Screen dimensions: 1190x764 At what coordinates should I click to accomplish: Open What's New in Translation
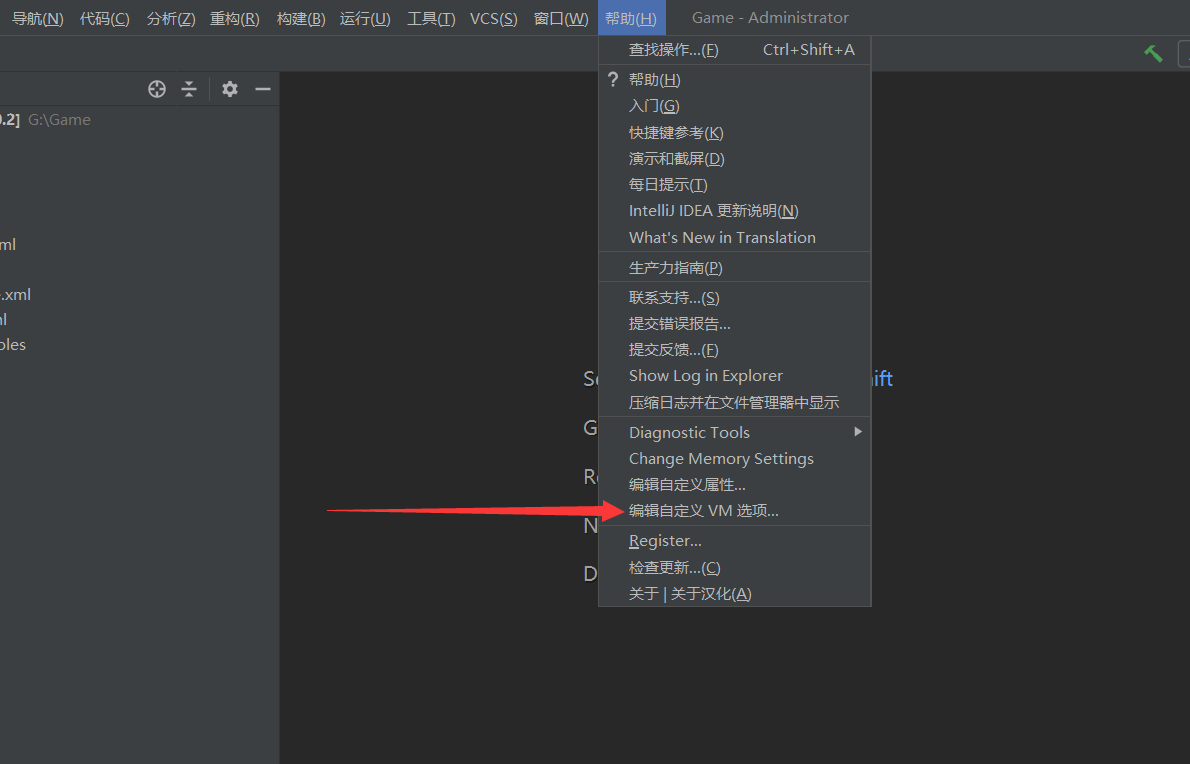735,237
